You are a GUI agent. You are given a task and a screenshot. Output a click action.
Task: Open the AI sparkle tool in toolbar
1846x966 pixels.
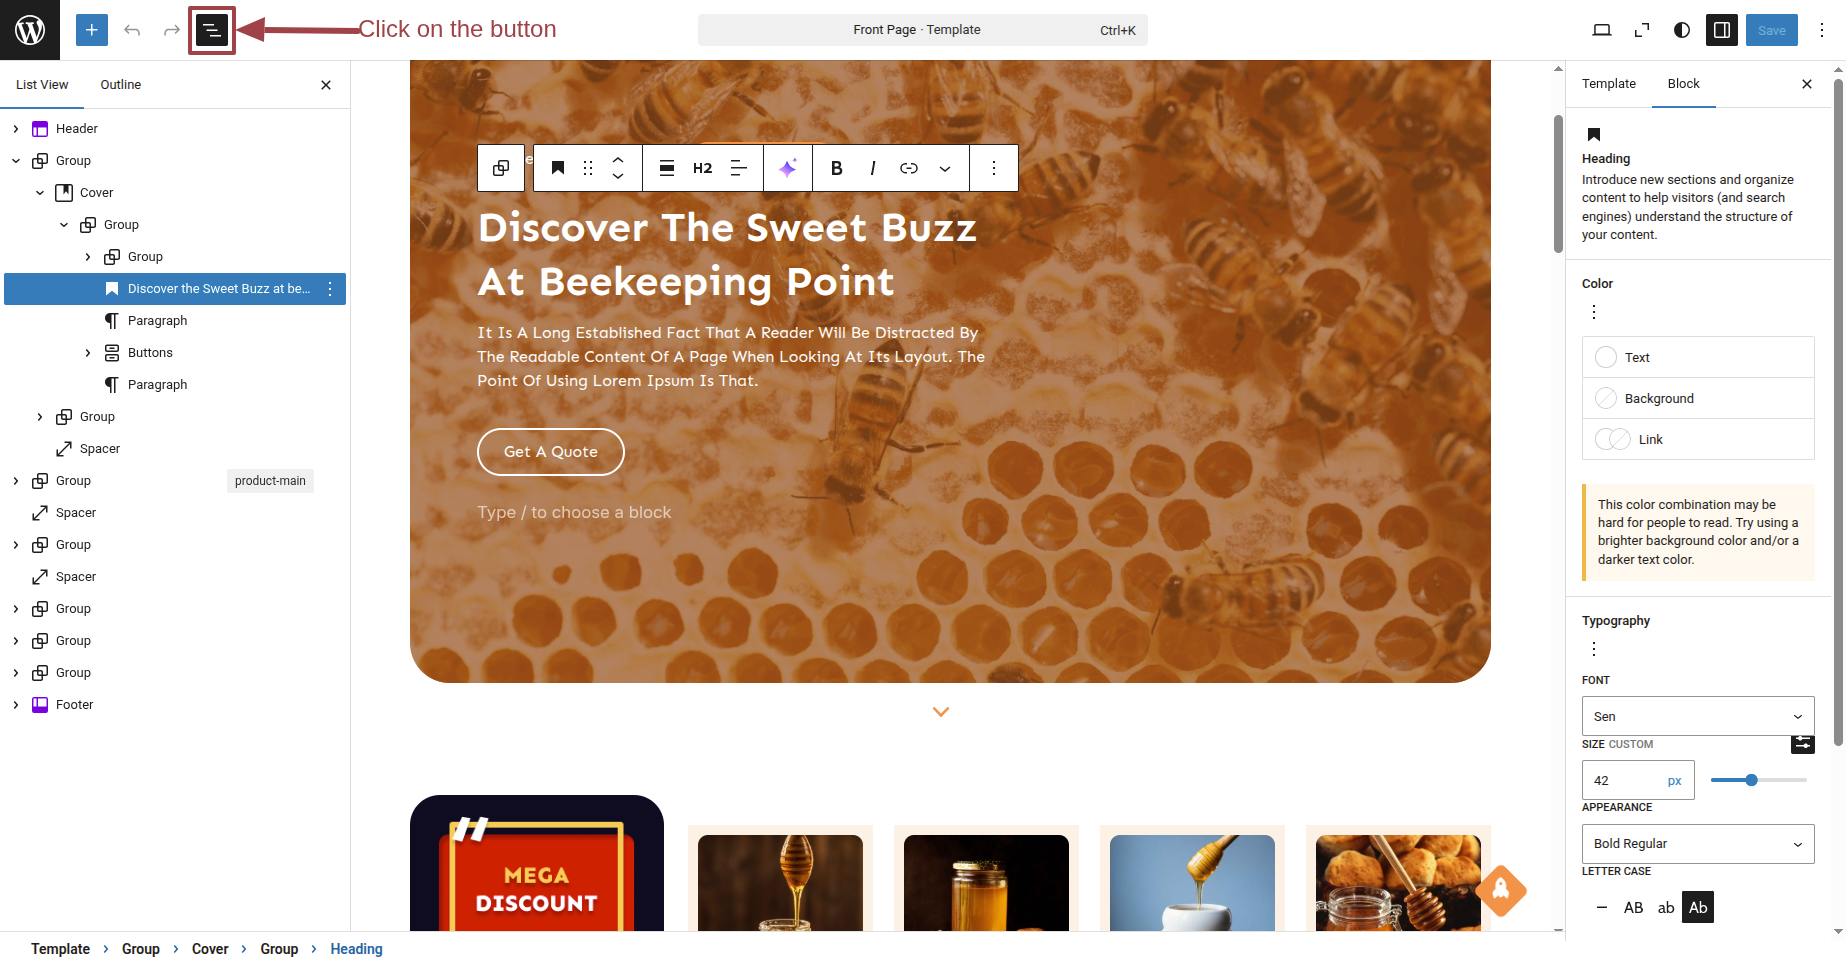pos(788,168)
